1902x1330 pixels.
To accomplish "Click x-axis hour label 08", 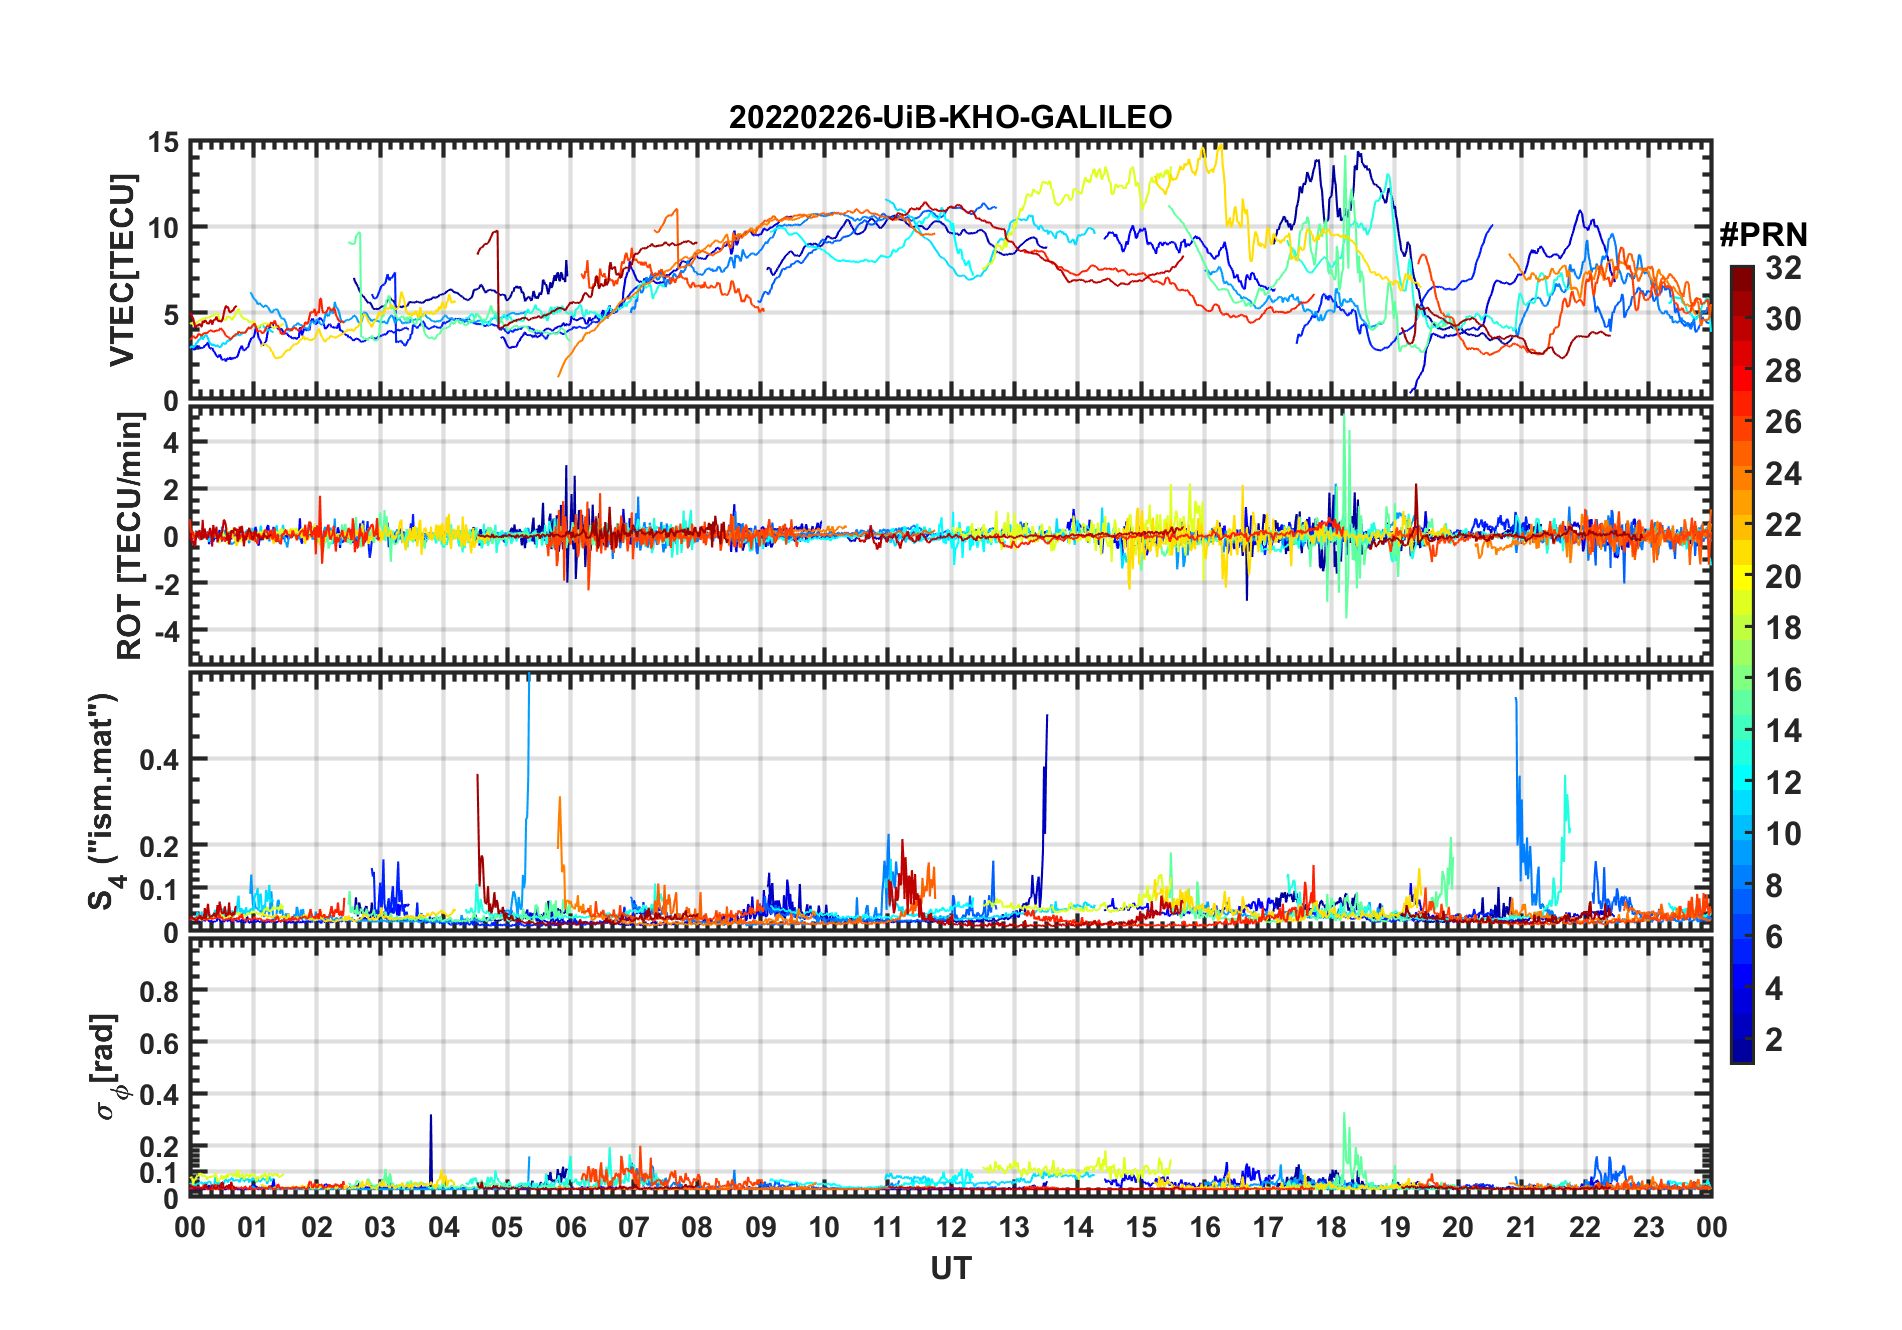I will (697, 1227).
